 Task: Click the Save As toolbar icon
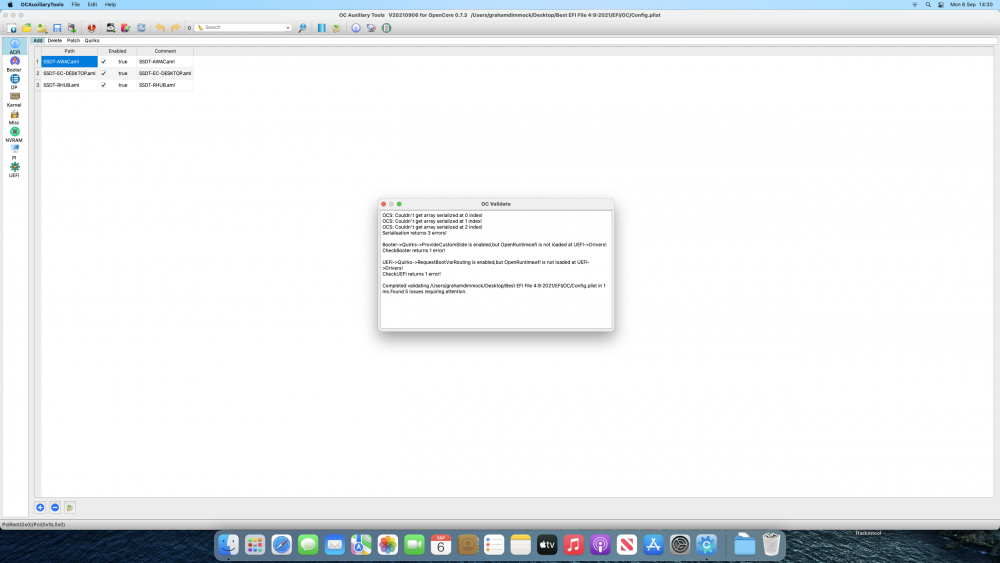point(72,28)
